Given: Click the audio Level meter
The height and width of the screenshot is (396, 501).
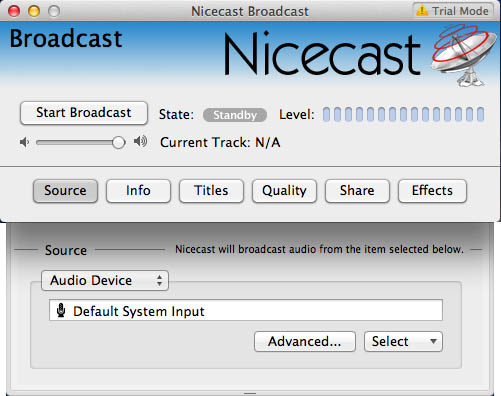Looking at the screenshot, I should [403, 114].
